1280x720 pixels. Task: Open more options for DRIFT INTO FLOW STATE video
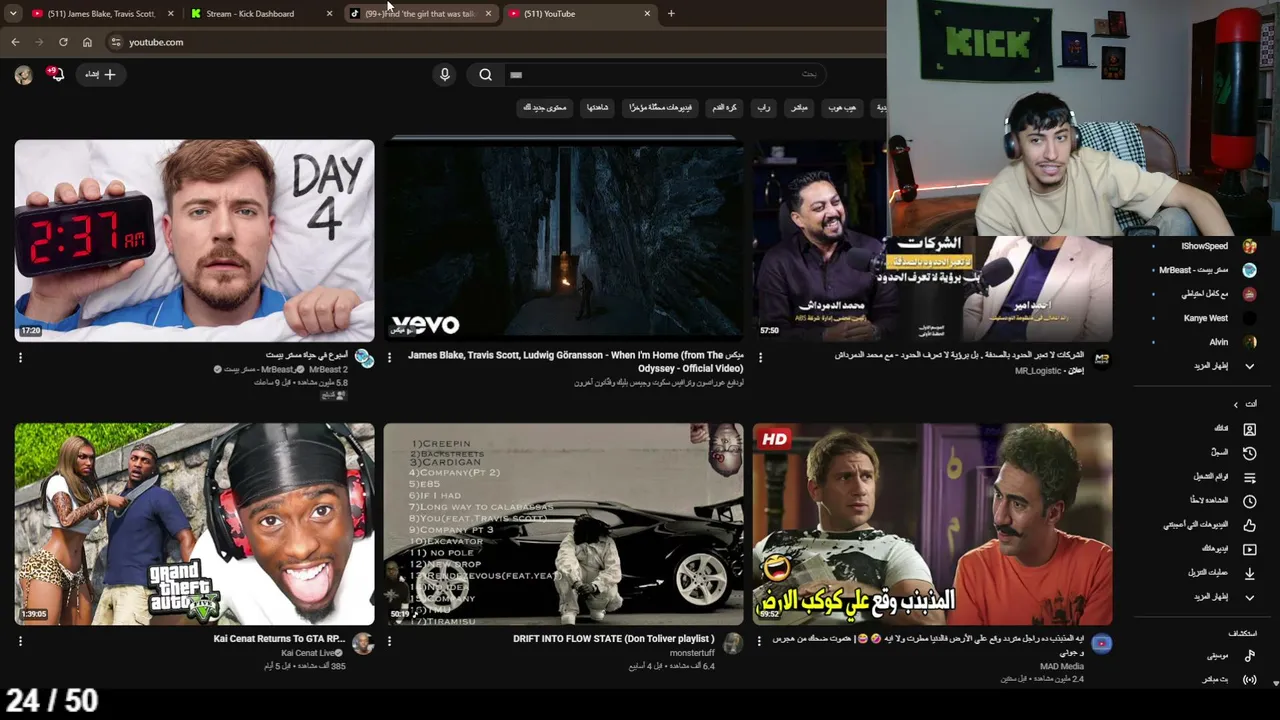pyautogui.click(x=390, y=641)
